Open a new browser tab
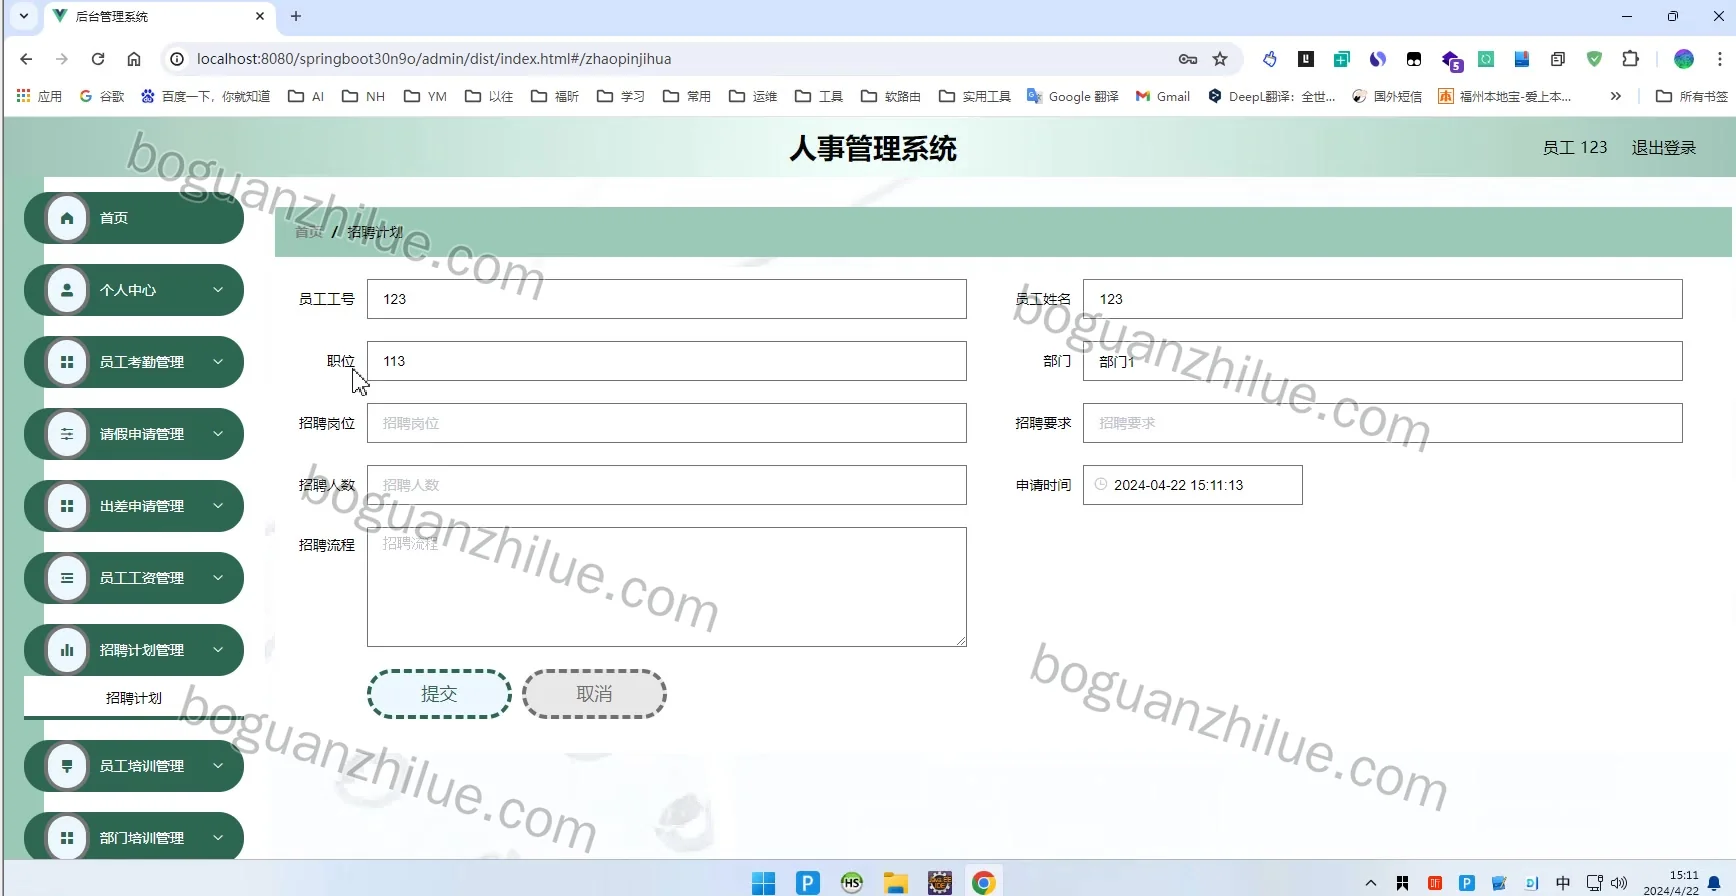 pyautogui.click(x=296, y=16)
